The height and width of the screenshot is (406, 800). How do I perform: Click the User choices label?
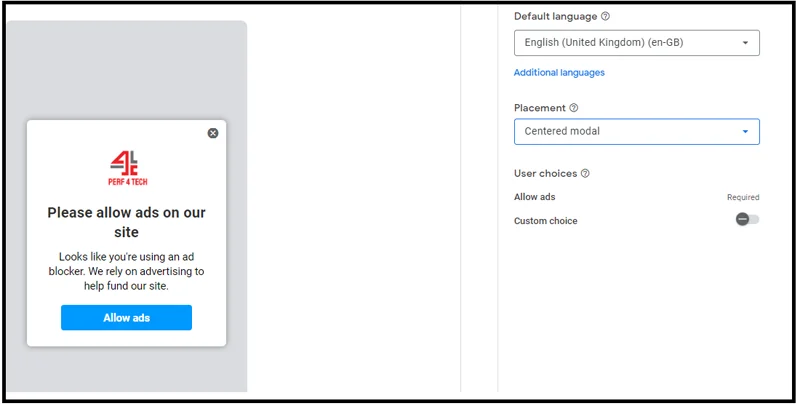click(545, 173)
